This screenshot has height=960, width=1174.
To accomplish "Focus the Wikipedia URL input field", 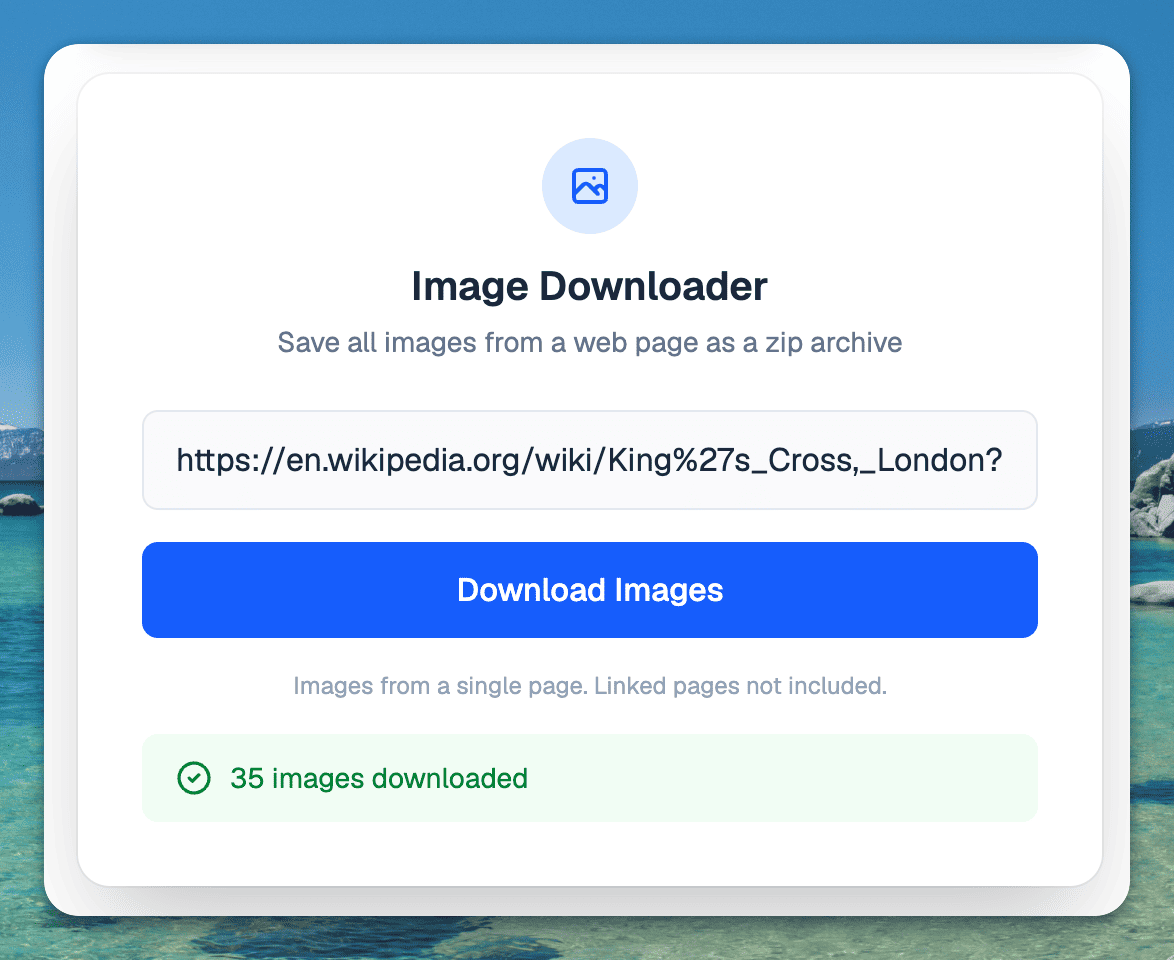I will (590, 460).
